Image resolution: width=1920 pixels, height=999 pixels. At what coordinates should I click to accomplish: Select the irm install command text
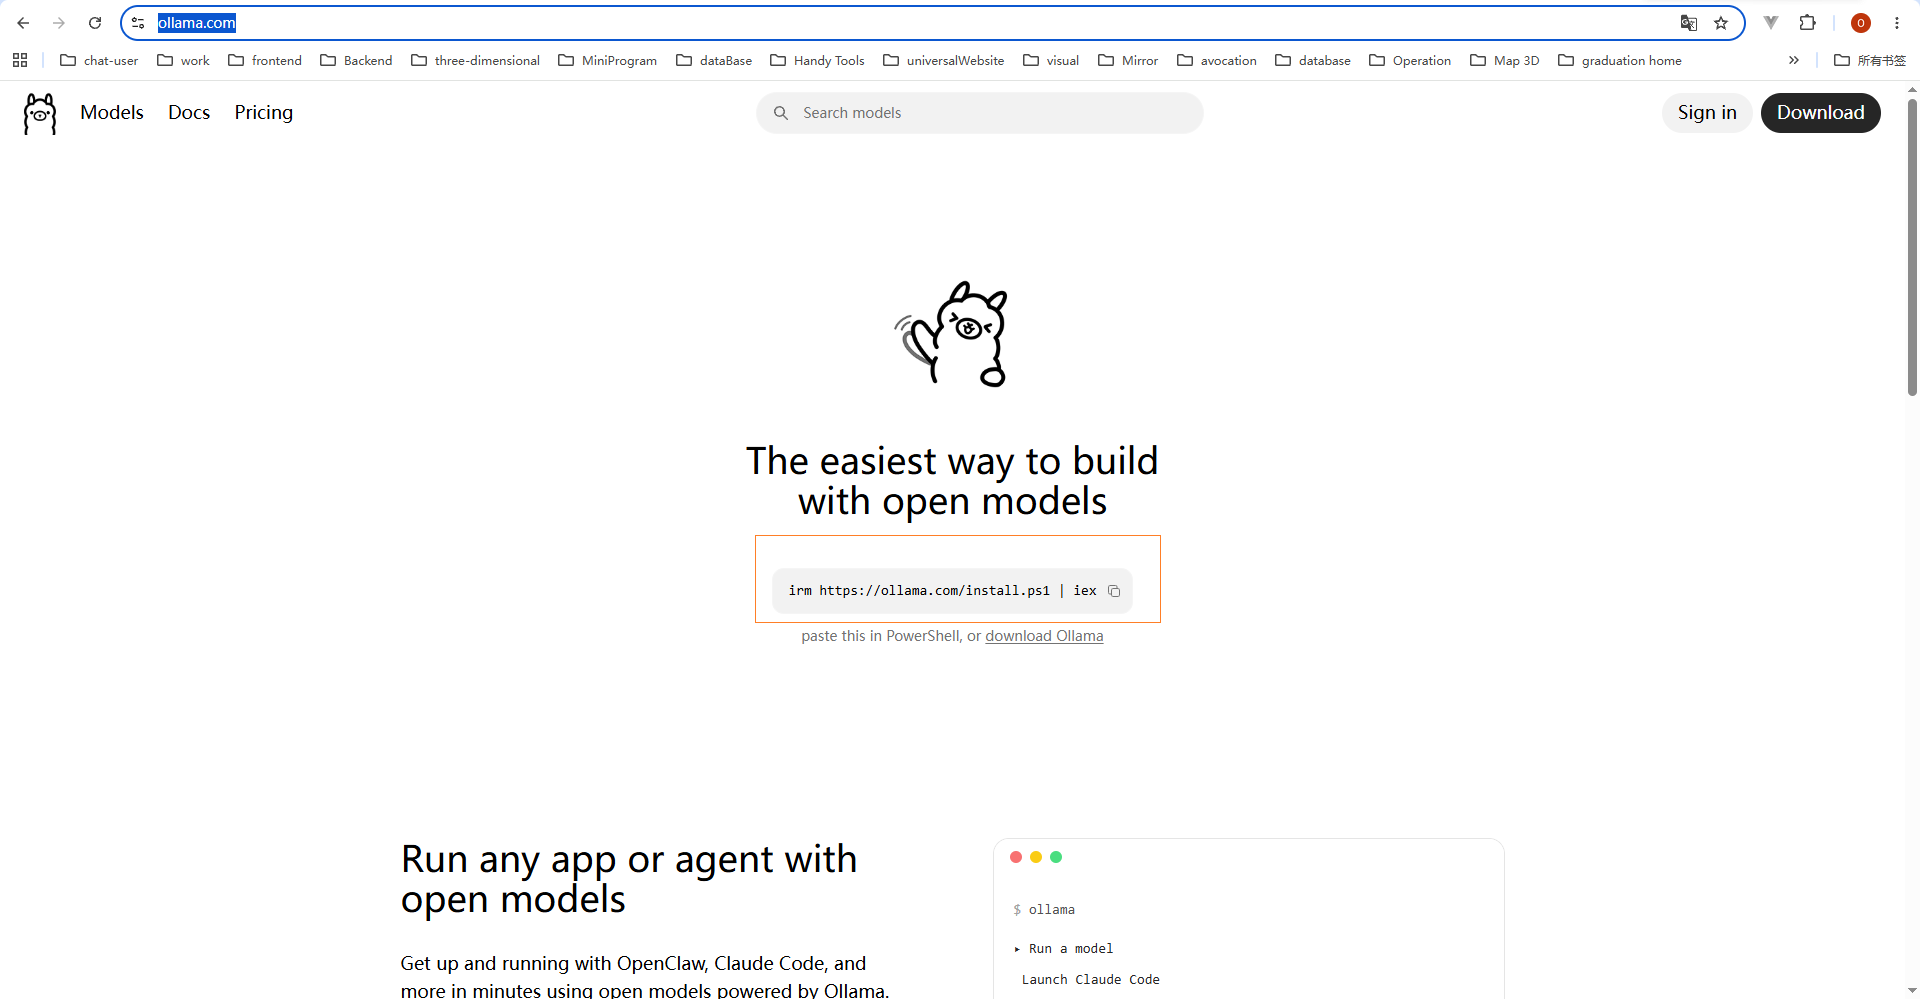click(x=942, y=591)
